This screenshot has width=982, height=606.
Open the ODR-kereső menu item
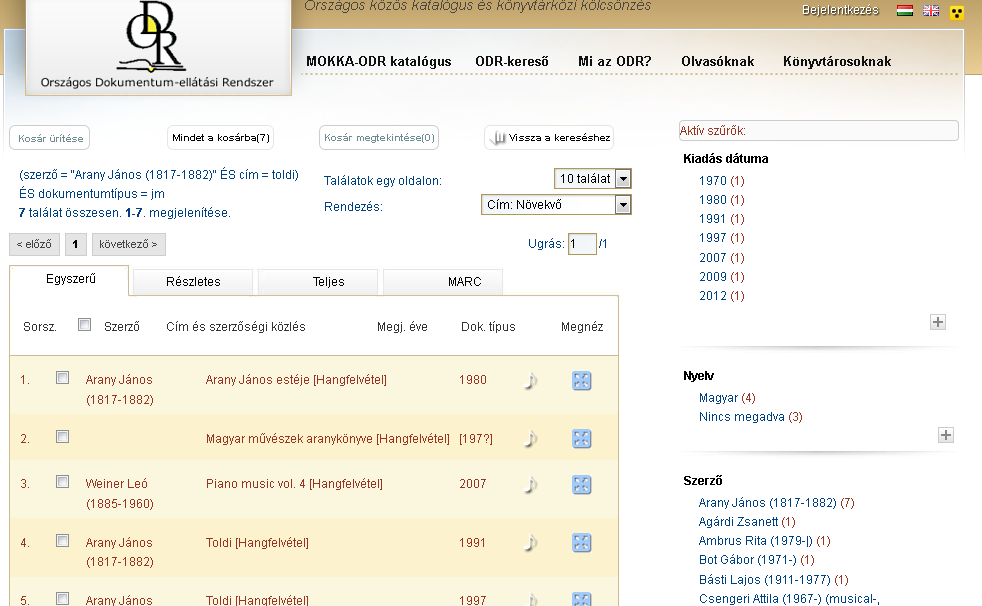512,61
